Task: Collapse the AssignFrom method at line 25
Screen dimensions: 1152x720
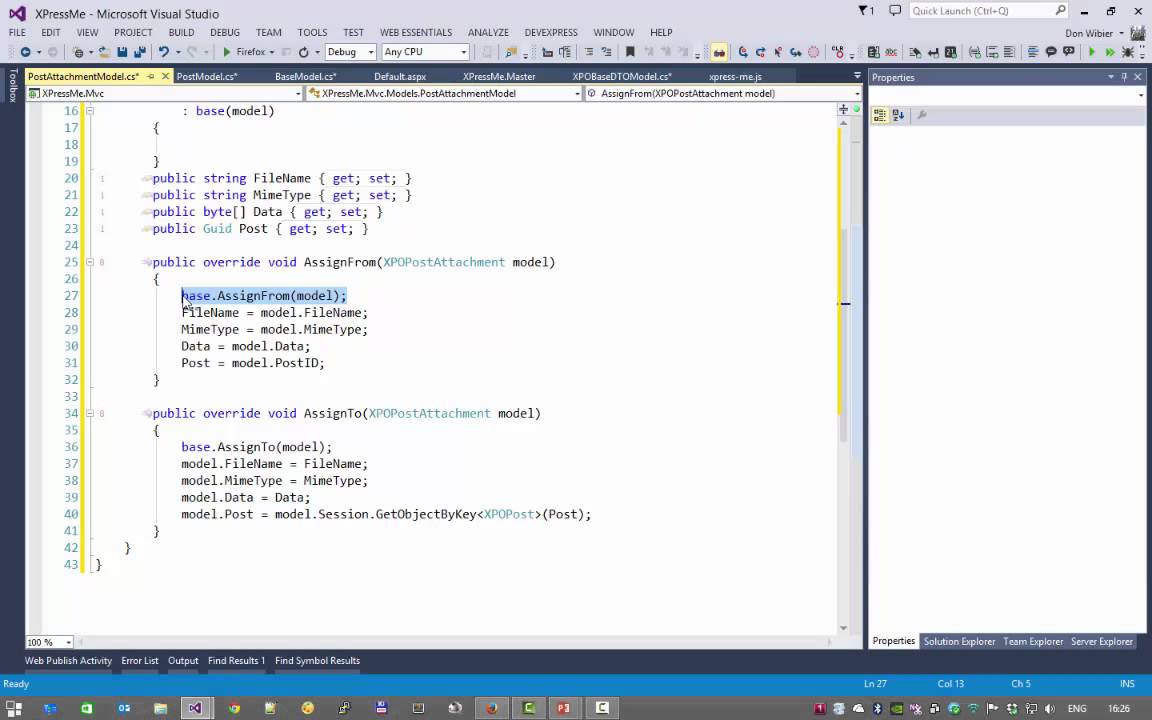Action: coord(90,262)
